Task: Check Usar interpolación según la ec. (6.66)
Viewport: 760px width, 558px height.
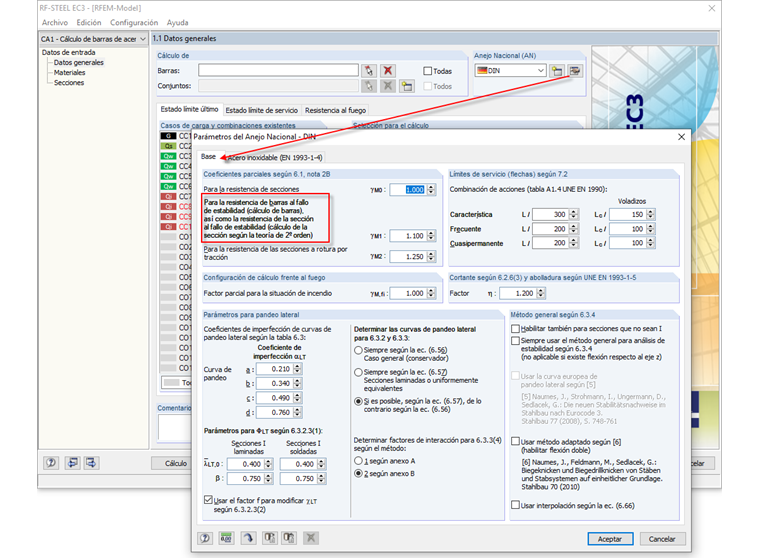Action: (516, 505)
